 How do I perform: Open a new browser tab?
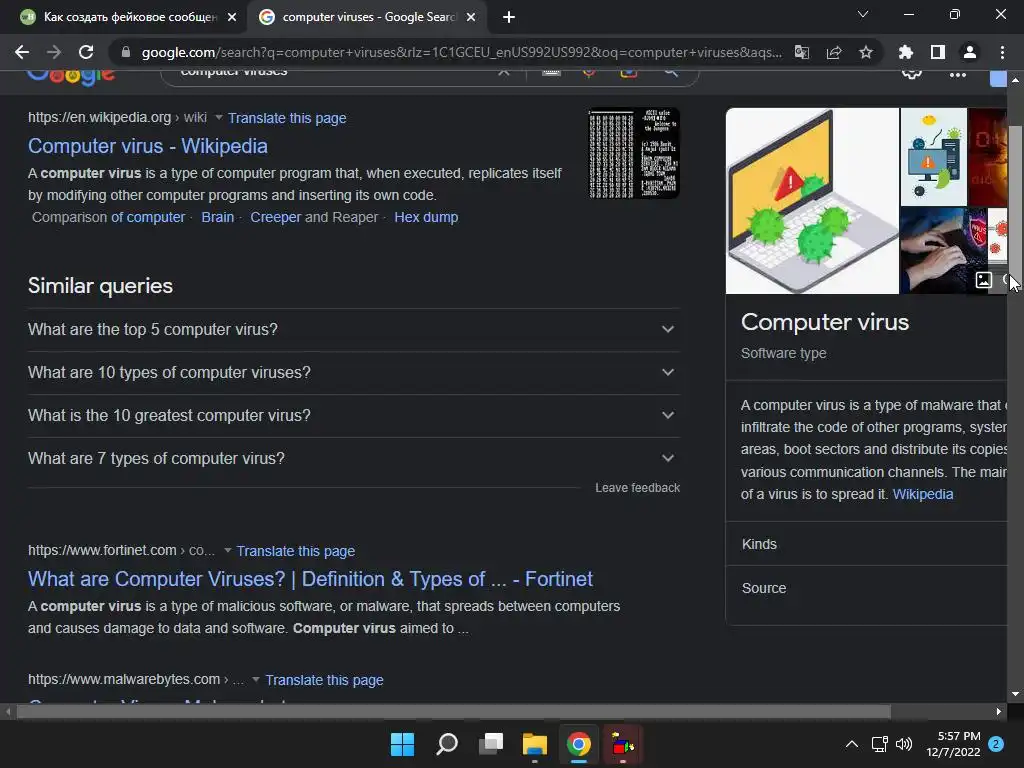pos(509,17)
